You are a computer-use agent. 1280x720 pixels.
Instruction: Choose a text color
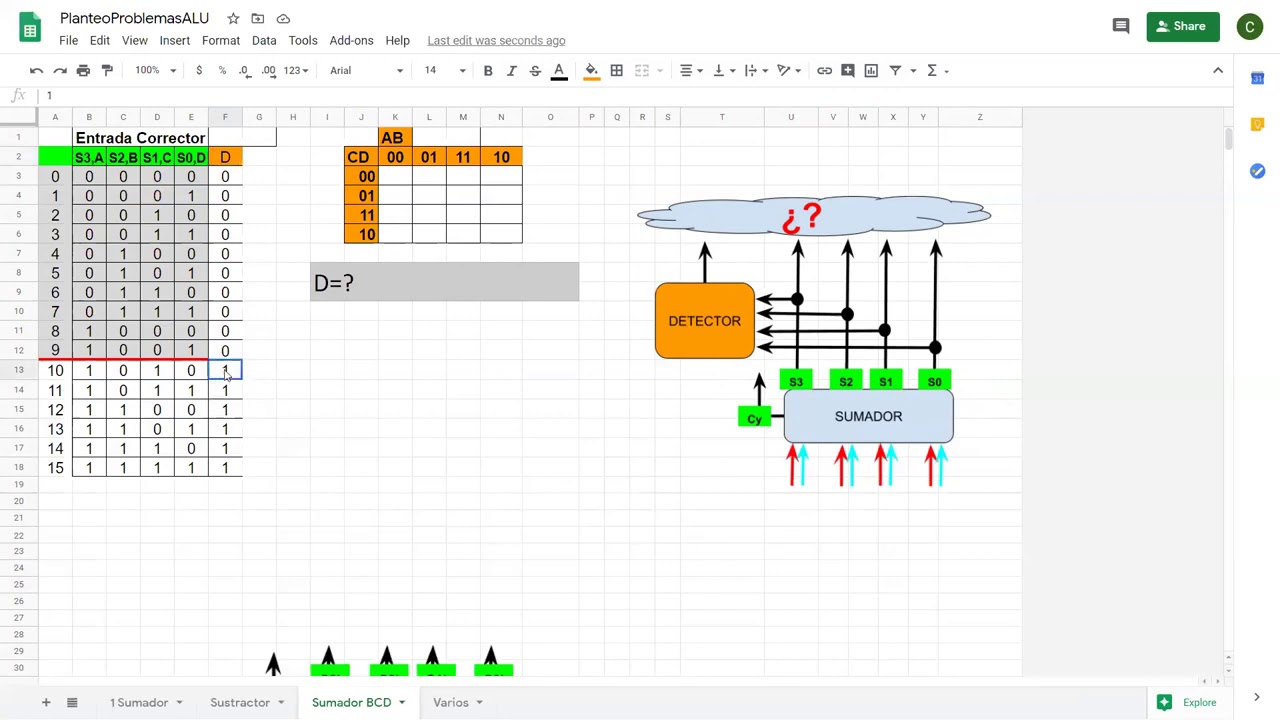(x=559, y=70)
